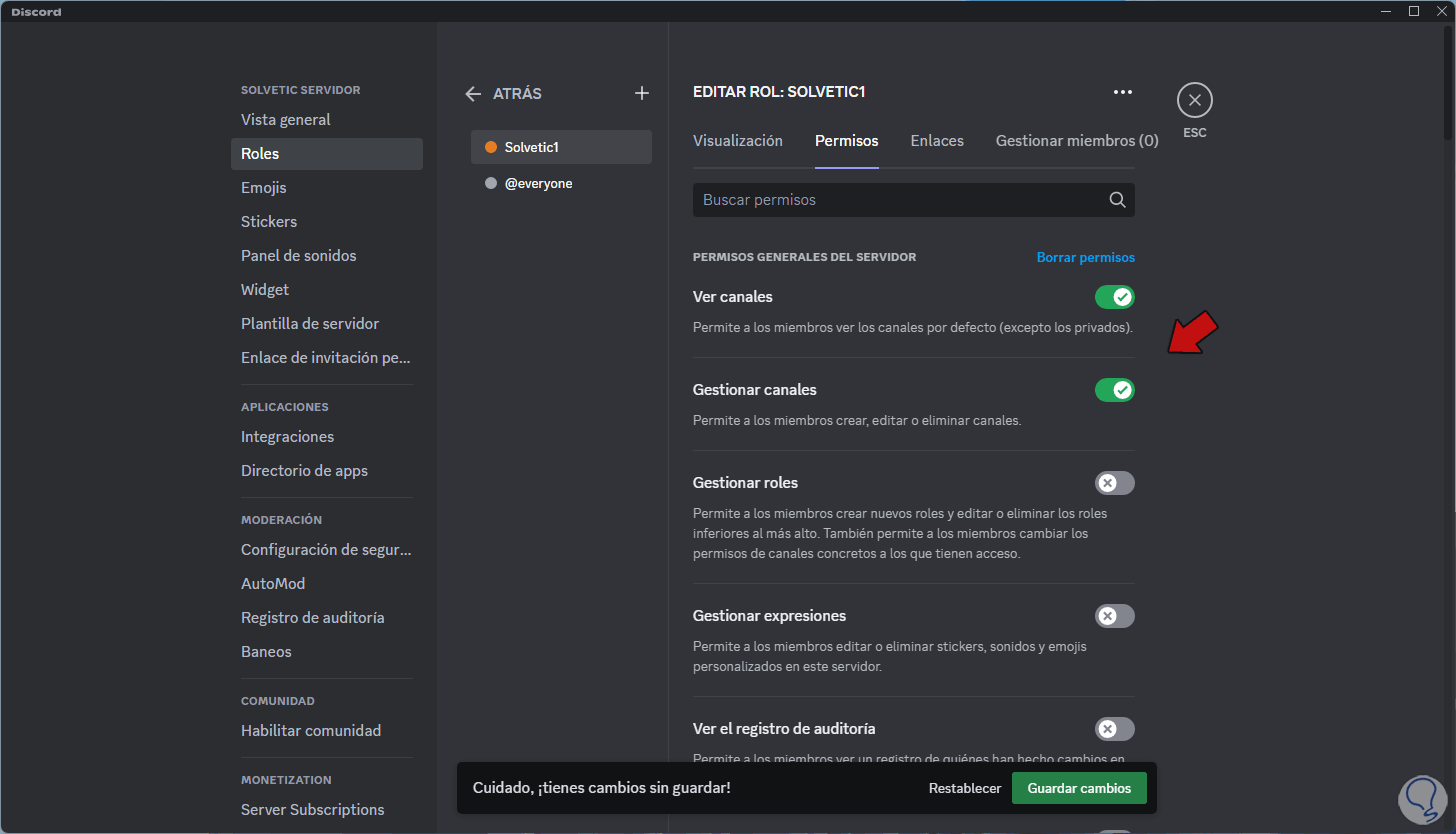Turn off the Gestionar canales toggle
1456x834 pixels.
click(x=1114, y=390)
